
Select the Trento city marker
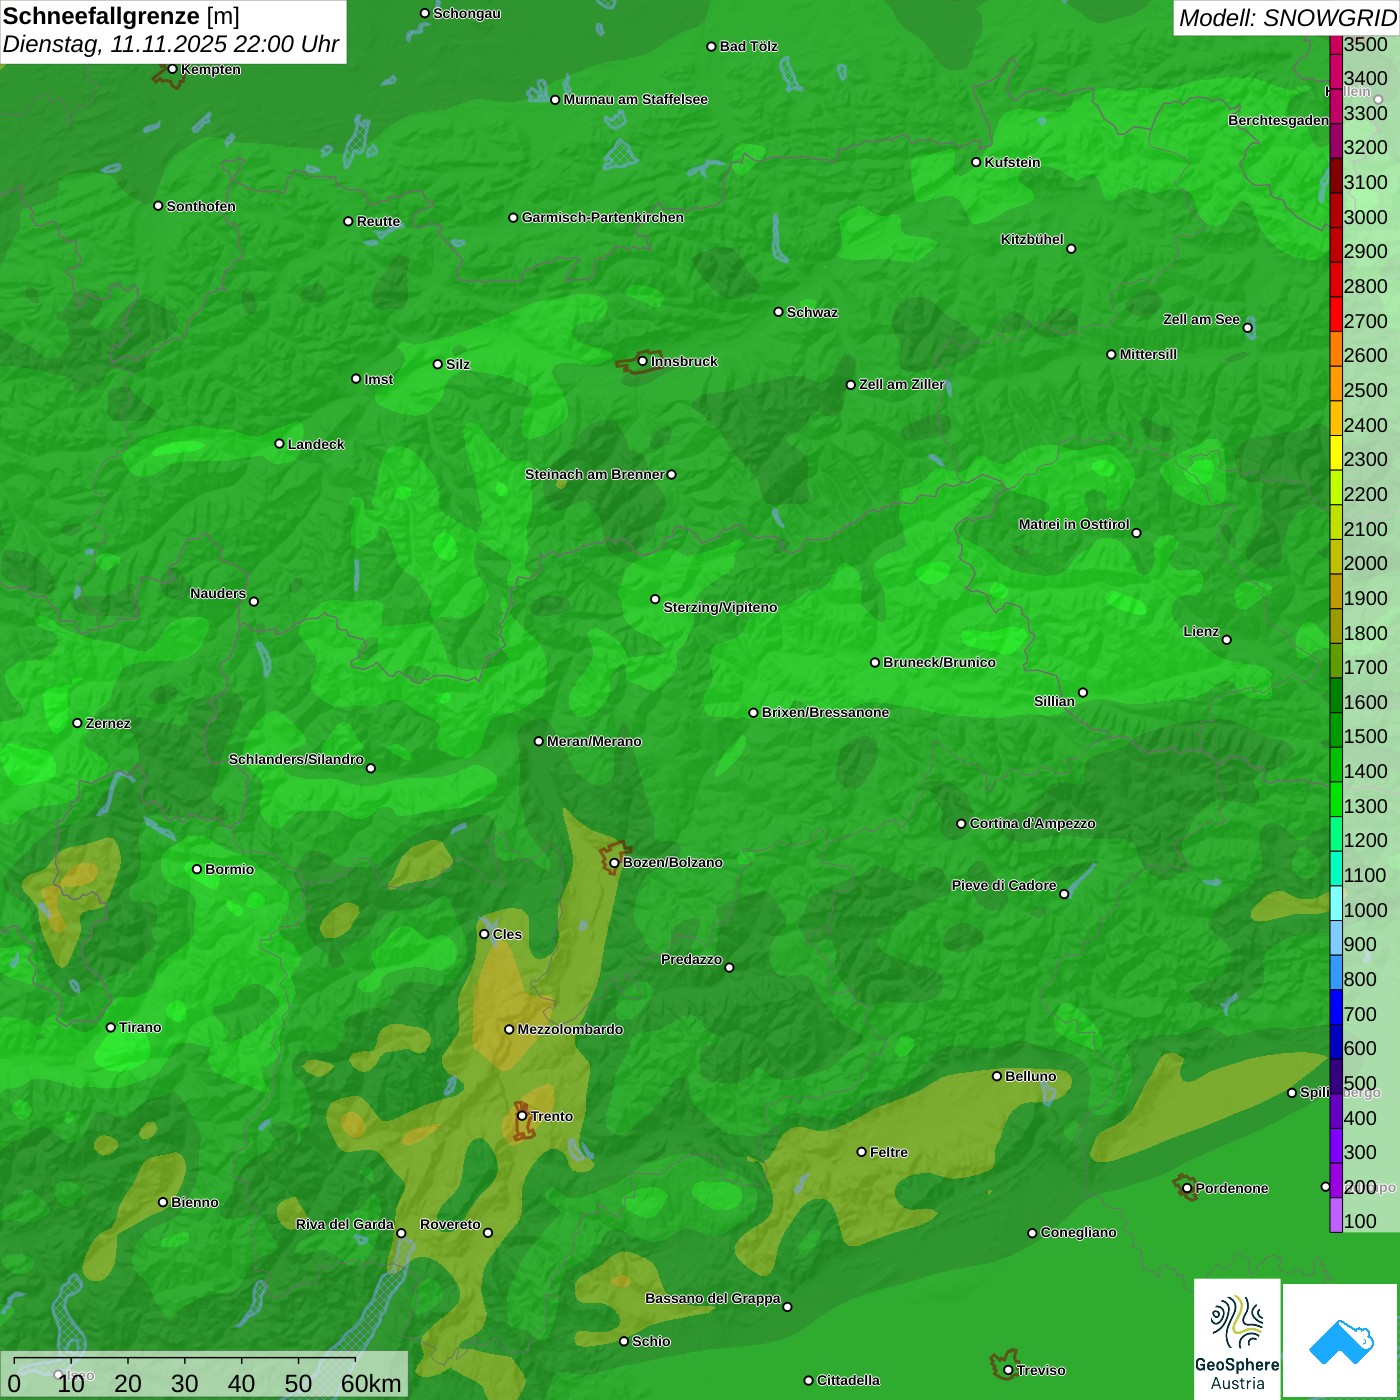tap(522, 1116)
